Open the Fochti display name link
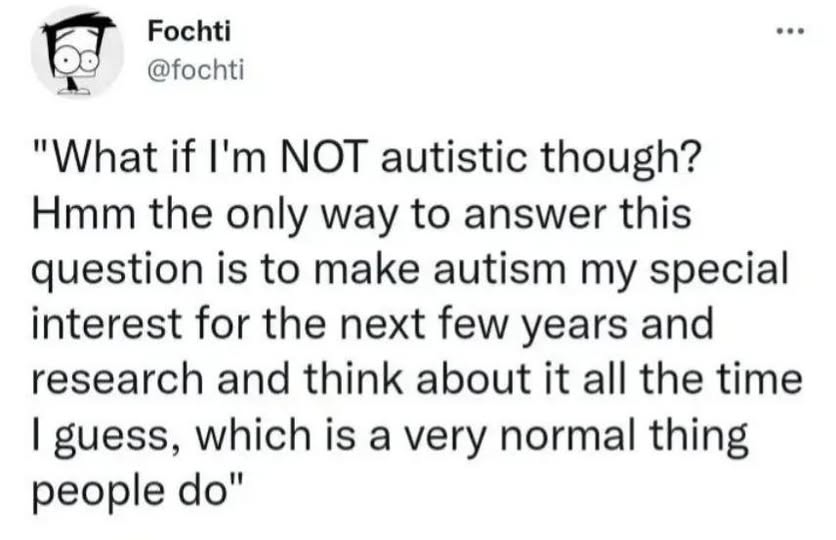 click(x=188, y=30)
